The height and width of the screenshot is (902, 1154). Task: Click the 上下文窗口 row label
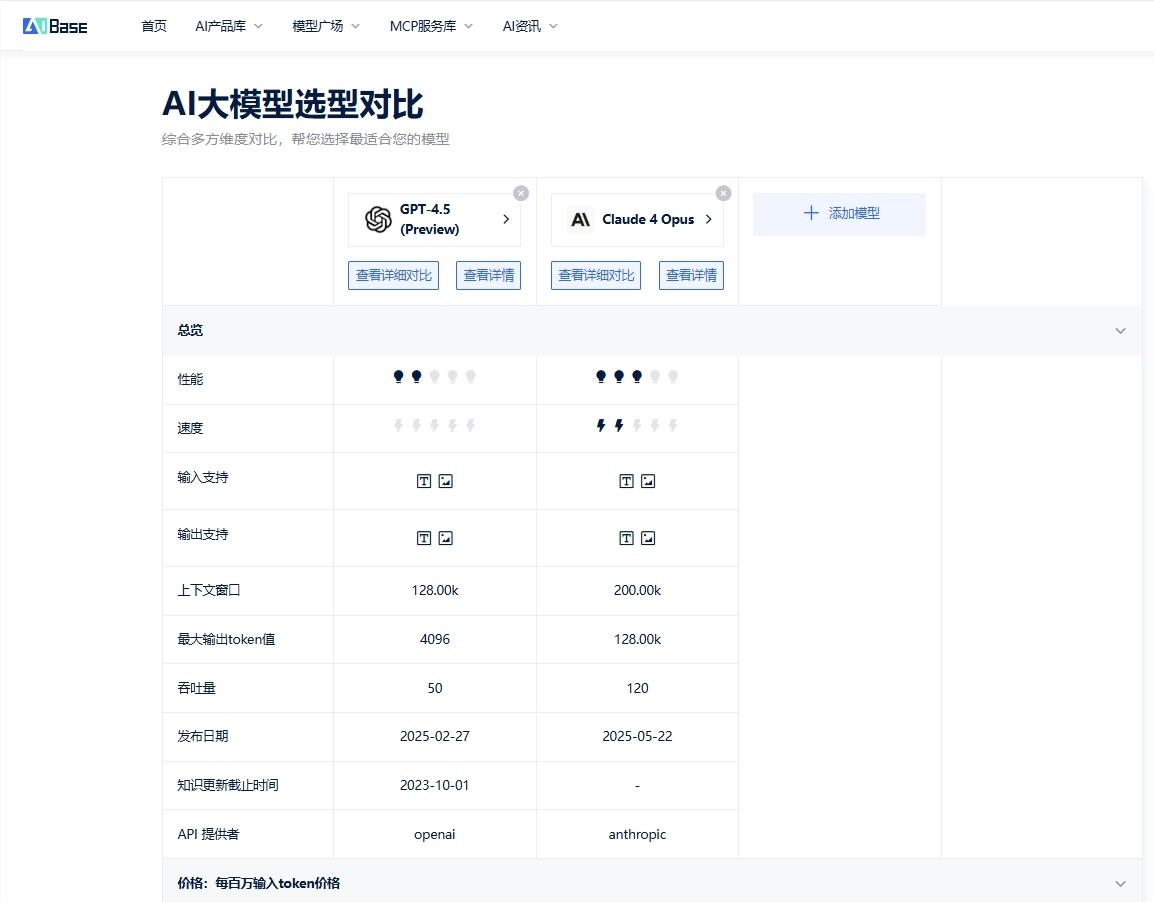click(209, 590)
